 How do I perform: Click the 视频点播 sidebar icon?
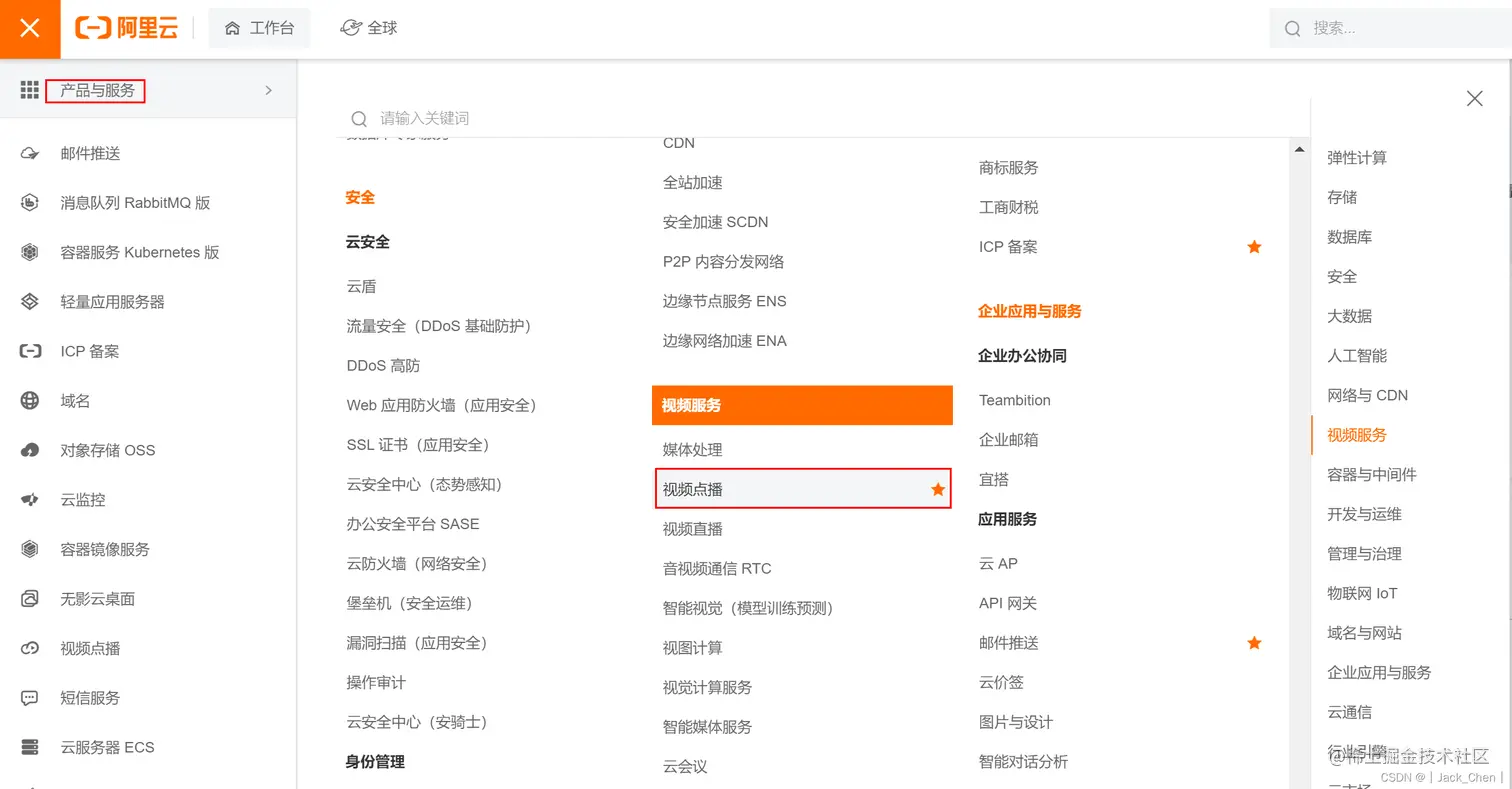[29, 648]
